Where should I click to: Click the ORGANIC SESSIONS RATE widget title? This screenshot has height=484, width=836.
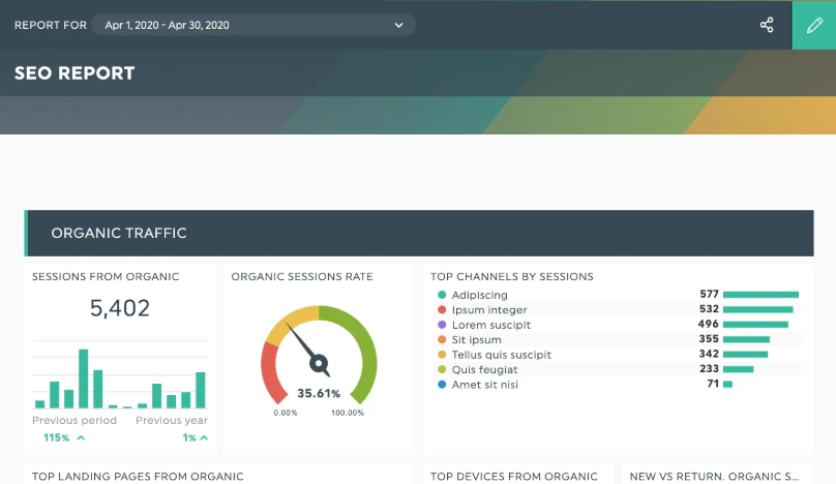click(x=302, y=277)
